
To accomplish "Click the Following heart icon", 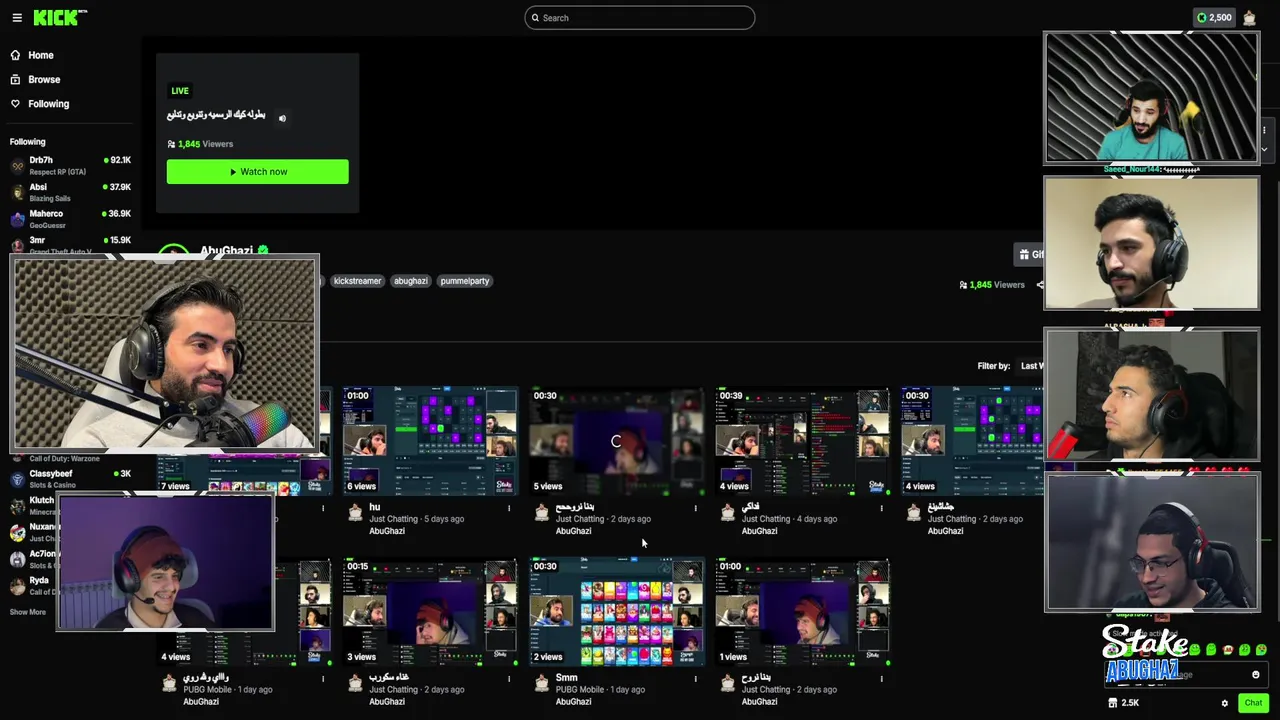I will click(15, 104).
